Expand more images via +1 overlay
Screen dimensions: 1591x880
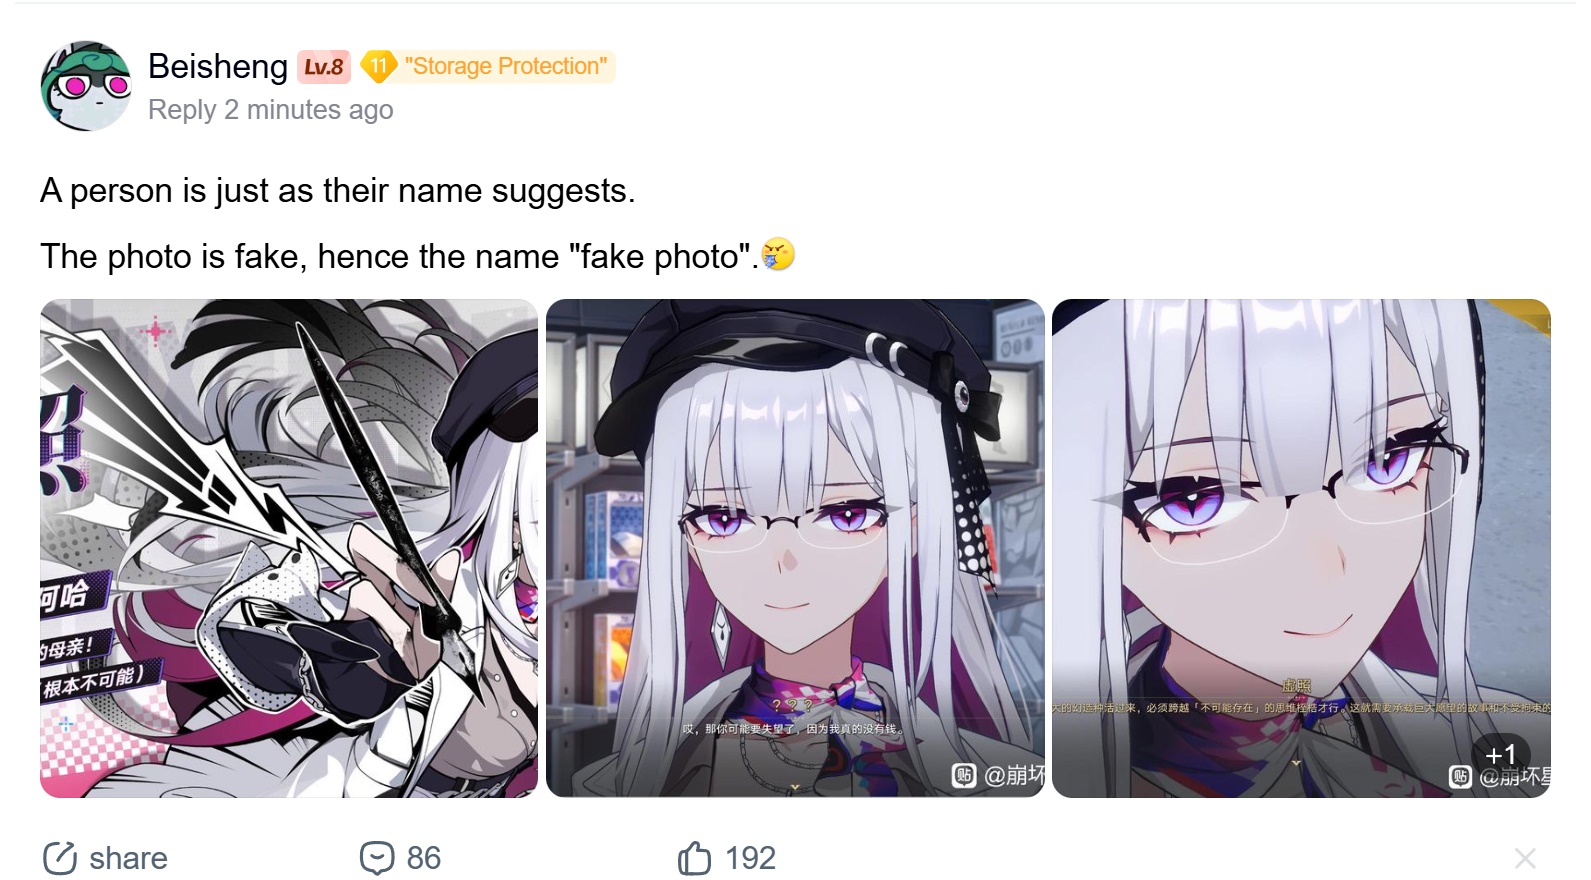pos(1500,755)
